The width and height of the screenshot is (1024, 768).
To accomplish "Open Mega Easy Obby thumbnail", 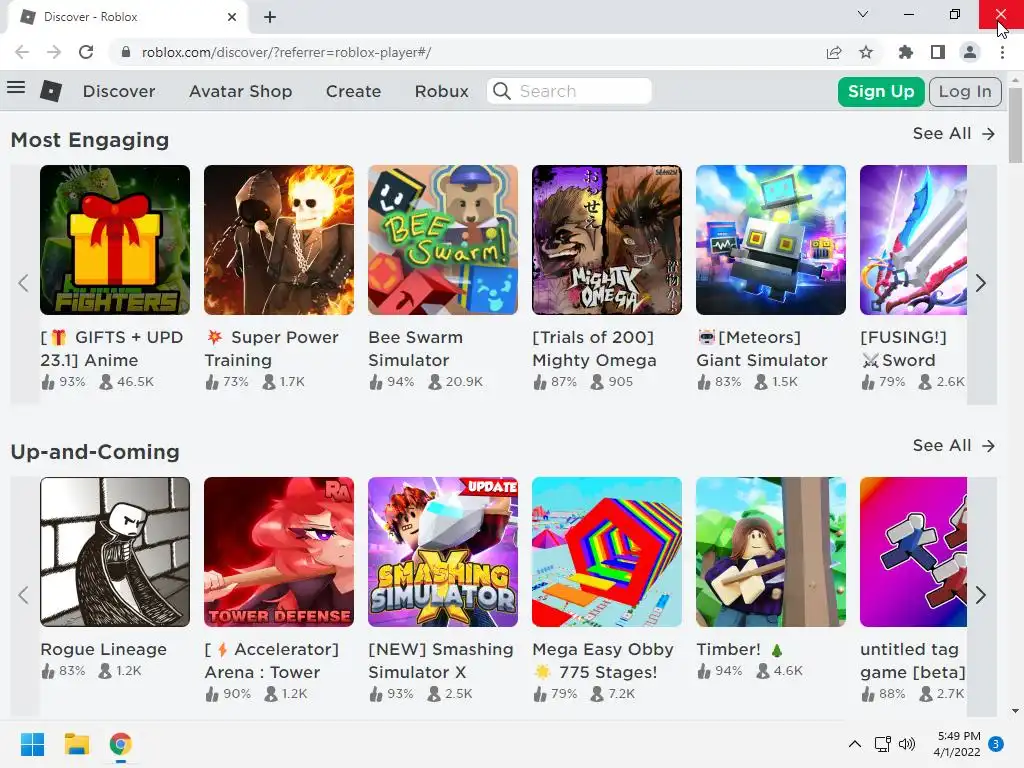I will tap(607, 552).
